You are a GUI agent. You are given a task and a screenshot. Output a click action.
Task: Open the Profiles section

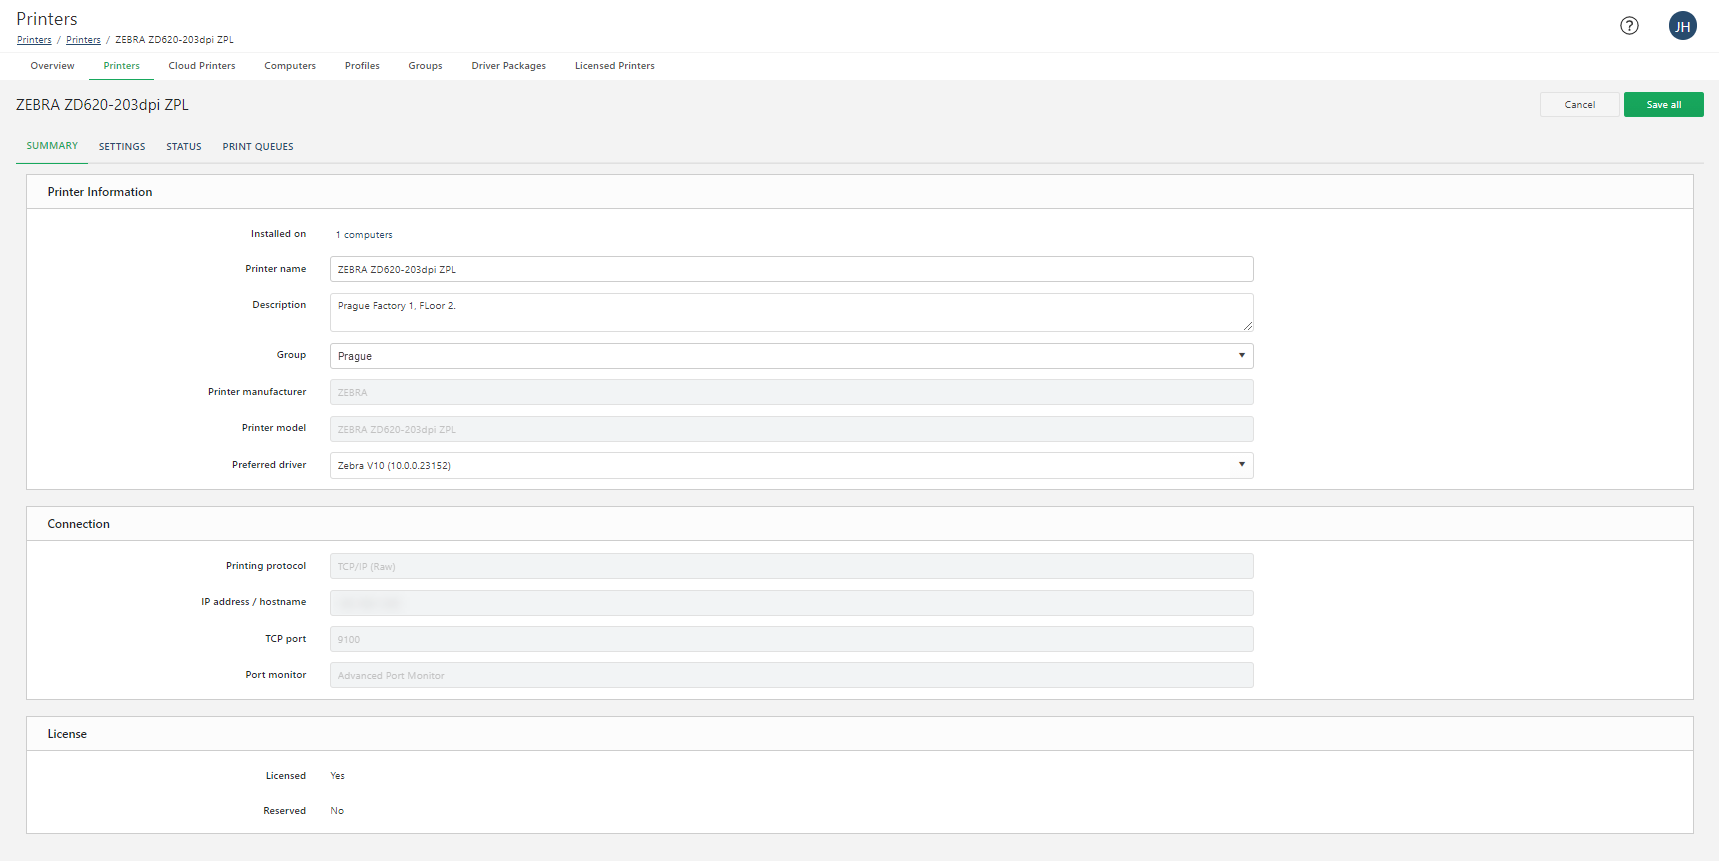[x=362, y=66]
